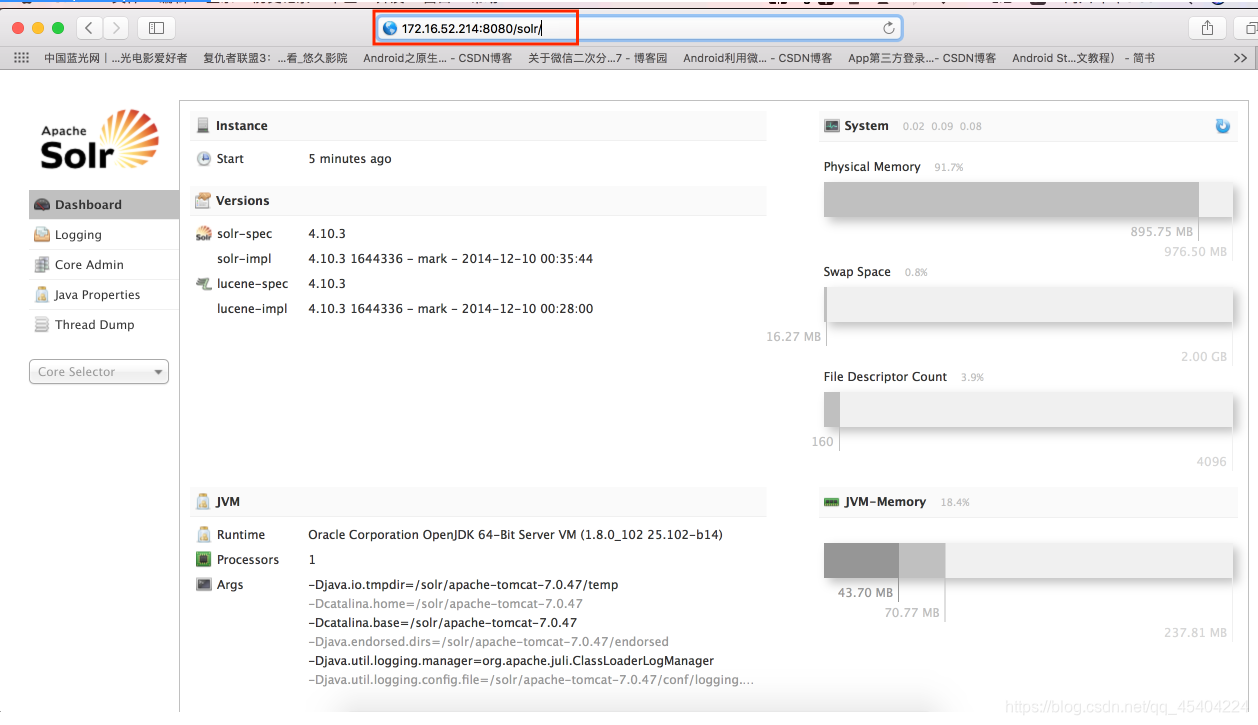The height and width of the screenshot is (725, 1258).
Task: Click the Apache Solr logo
Action: point(100,140)
